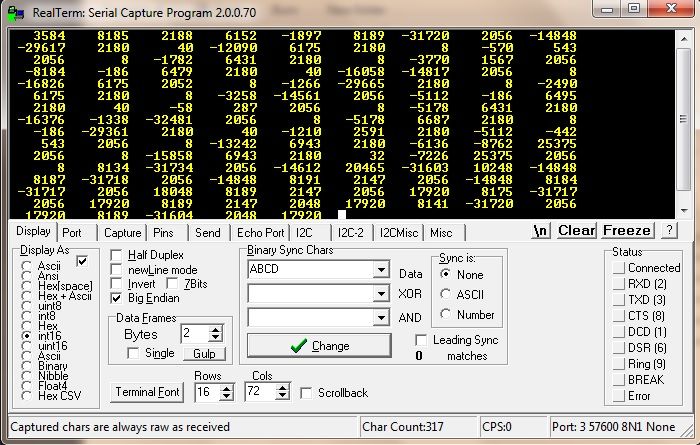
Task: Click the Gulp button
Action: (204, 354)
